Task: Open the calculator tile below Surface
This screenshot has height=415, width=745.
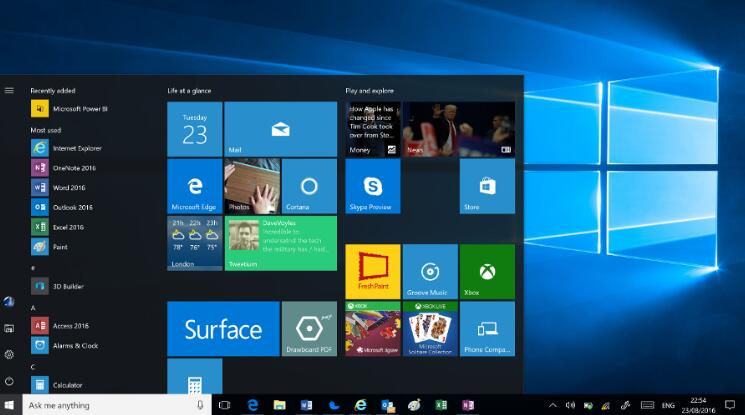Action: point(195,376)
